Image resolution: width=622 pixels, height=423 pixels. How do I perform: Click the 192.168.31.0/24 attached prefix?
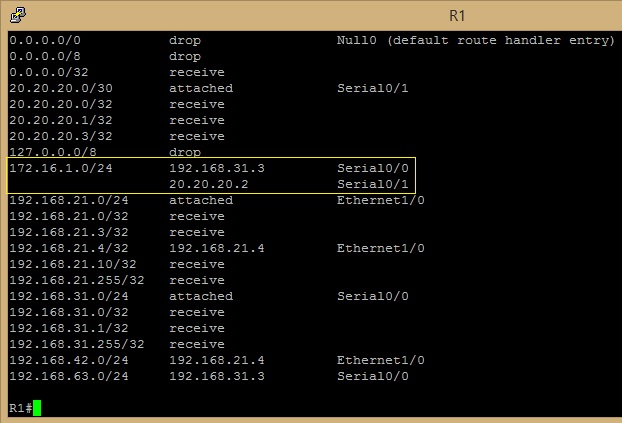pos(69,296)
